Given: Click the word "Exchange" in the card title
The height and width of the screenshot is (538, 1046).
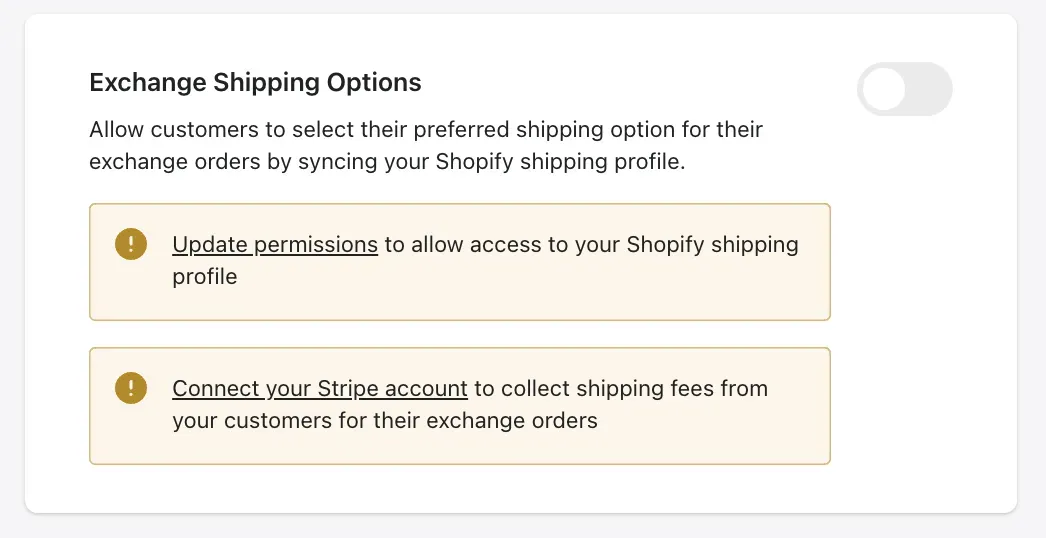Looking at the screenshot, I should pyautogui.click(x=148, y=82).
